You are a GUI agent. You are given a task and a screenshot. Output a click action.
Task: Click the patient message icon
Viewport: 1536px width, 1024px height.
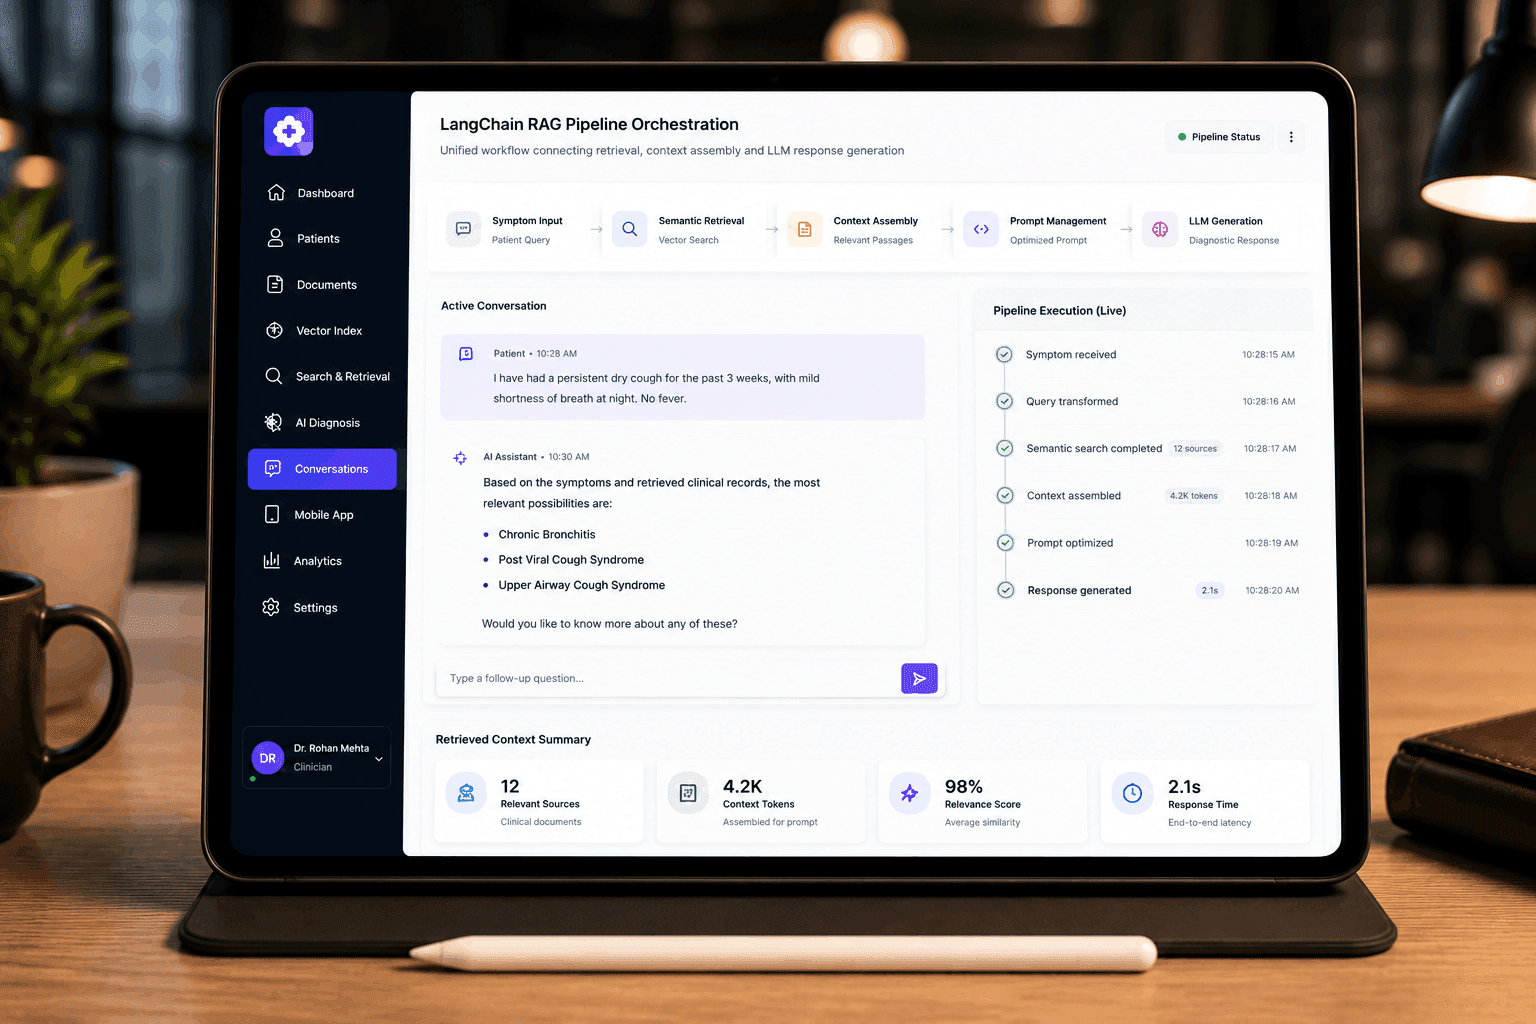pyautogui.click(x=466, y=354)
